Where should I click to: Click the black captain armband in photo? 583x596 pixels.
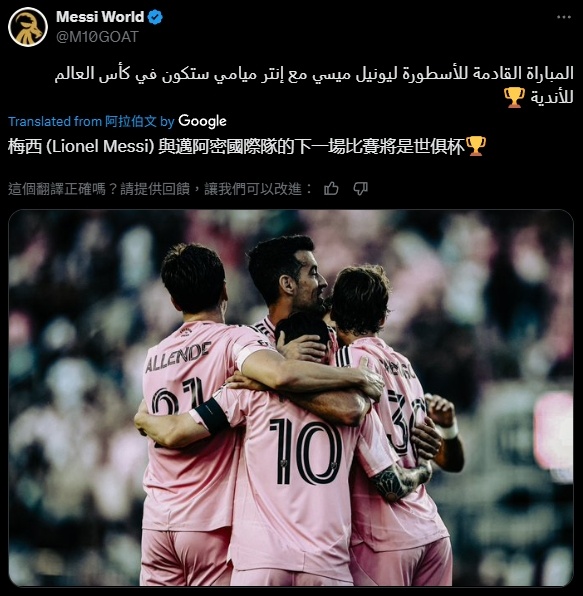211,415
